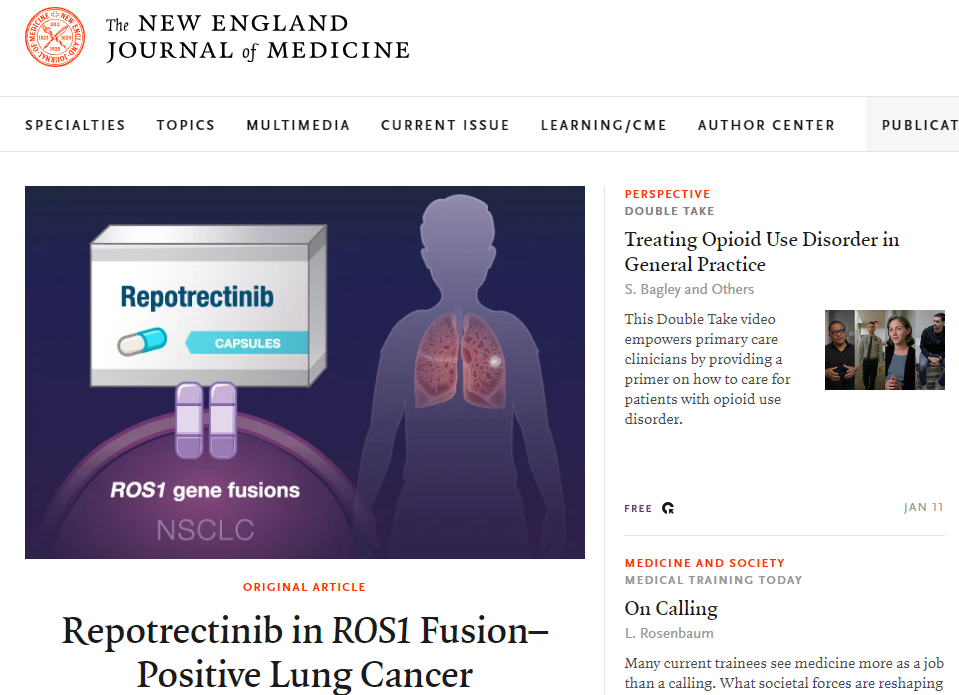The image size is (959, 695).
Task: Click the NEJM red seal logo
Action: (55, 37)
